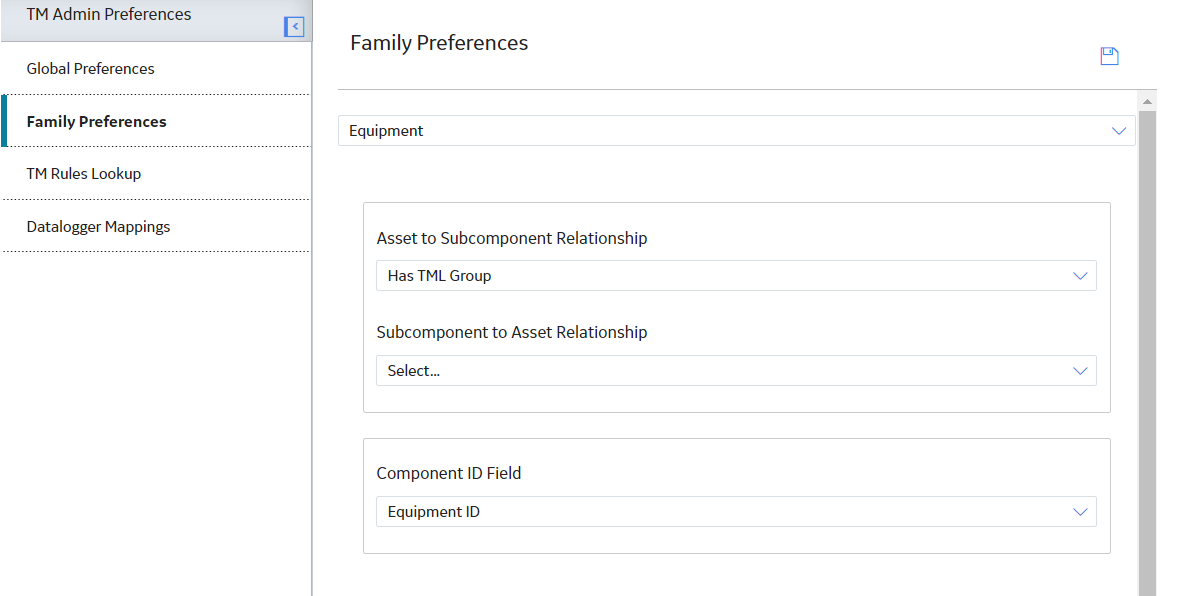Click chevron arrow of Equipment dropdown
1181x596 pixels.
pyautogui.click(x=1118, y=131)
